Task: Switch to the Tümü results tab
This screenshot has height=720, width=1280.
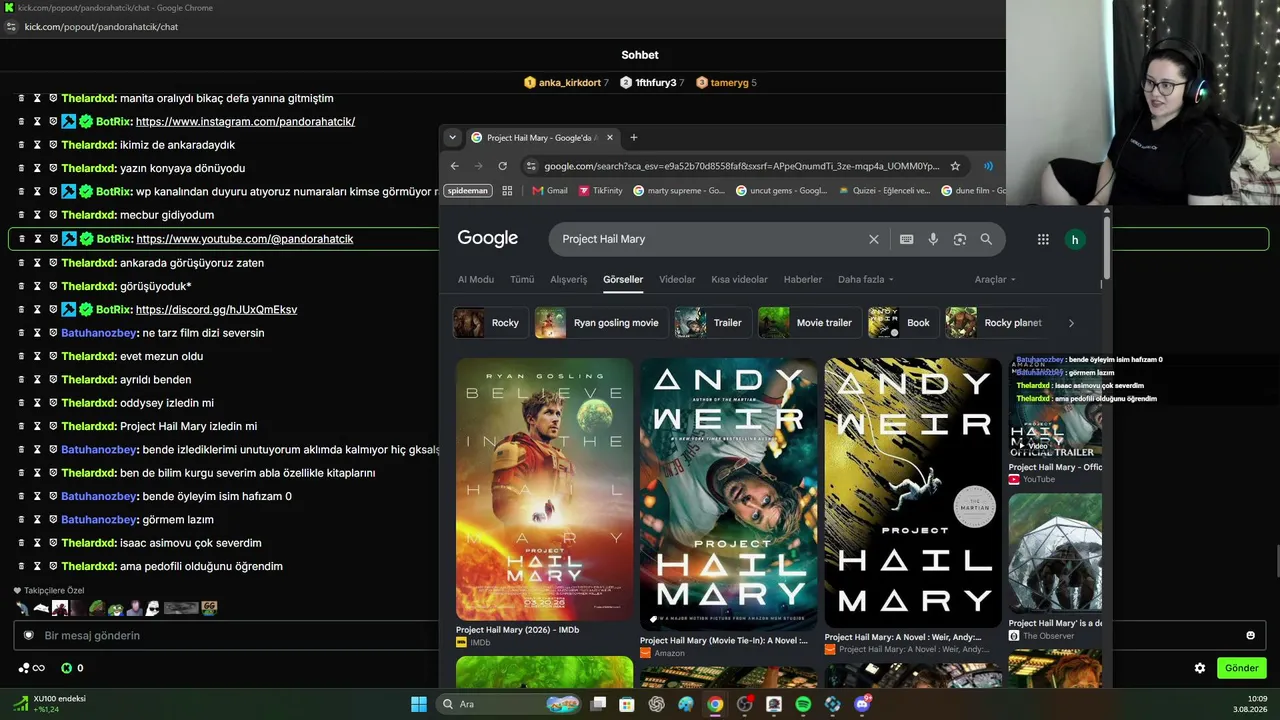Action: tap(522, 280)
